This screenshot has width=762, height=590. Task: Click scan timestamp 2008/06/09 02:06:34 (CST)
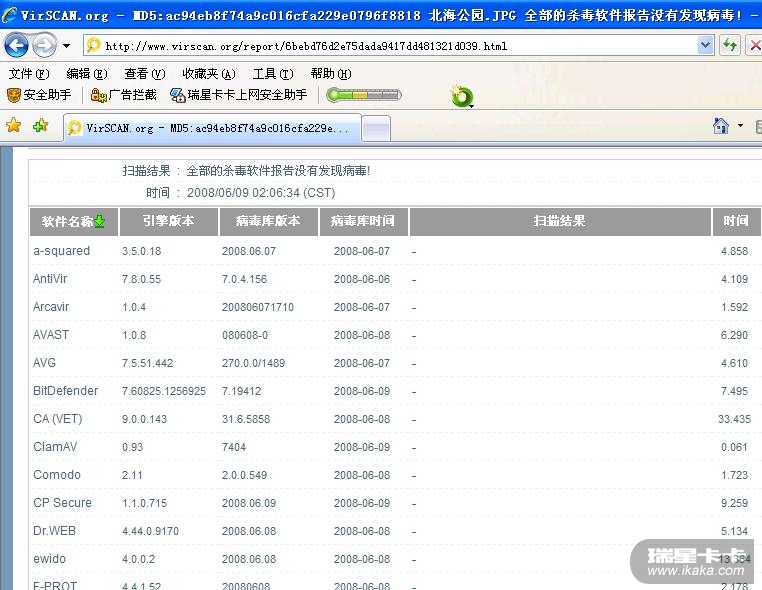click(x=261, y=193)
